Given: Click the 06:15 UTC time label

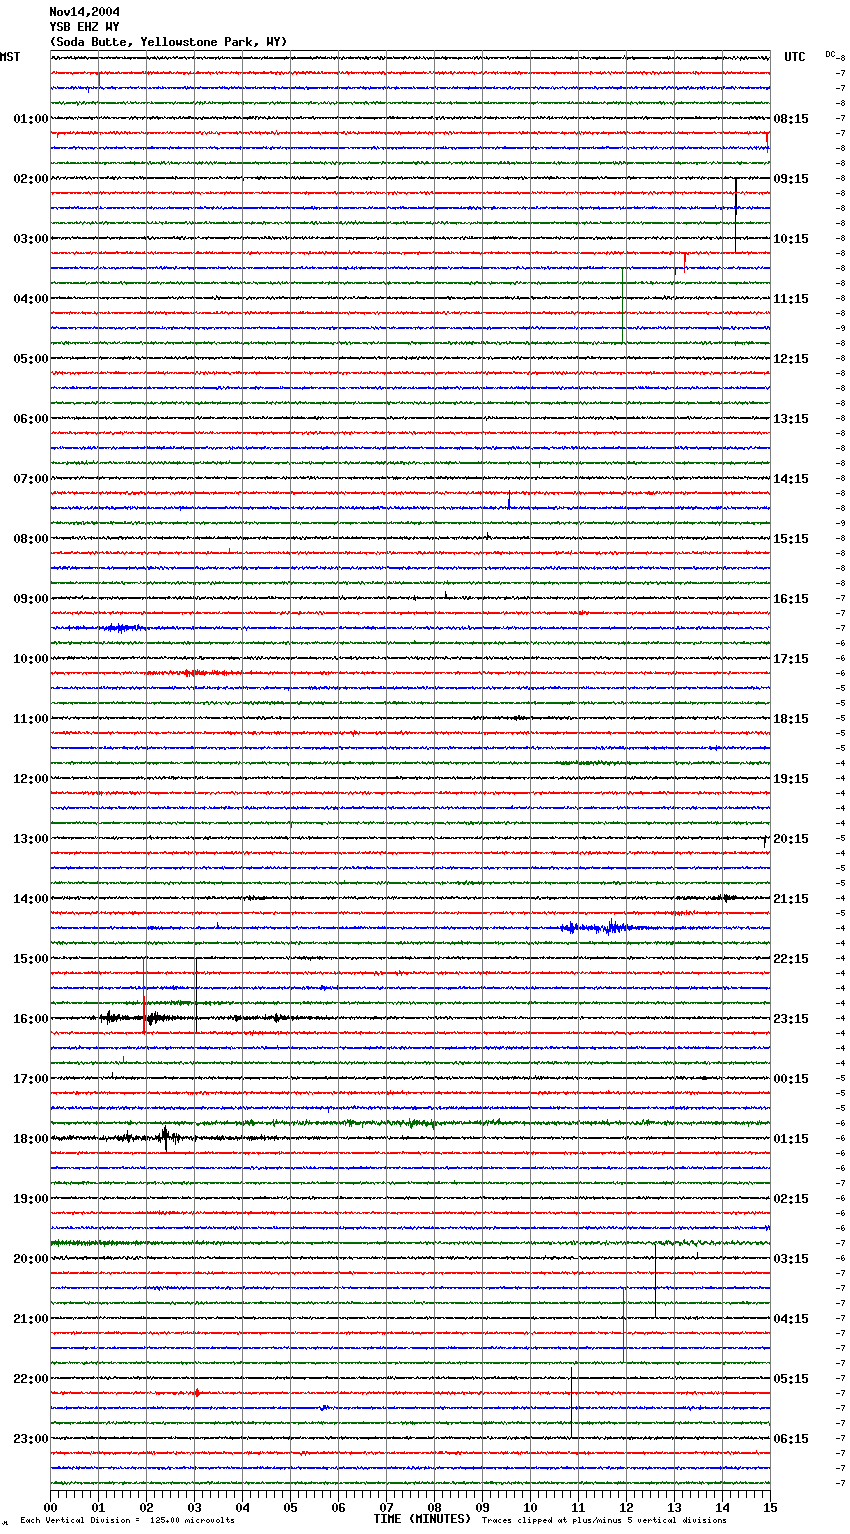Looking at the screenshot, I should click(791, 1439).
